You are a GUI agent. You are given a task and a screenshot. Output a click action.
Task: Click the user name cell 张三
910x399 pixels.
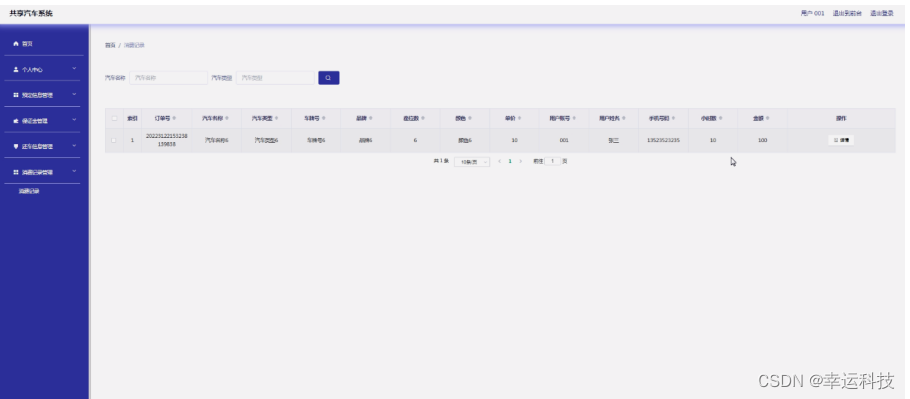click(x=614, y=140)
